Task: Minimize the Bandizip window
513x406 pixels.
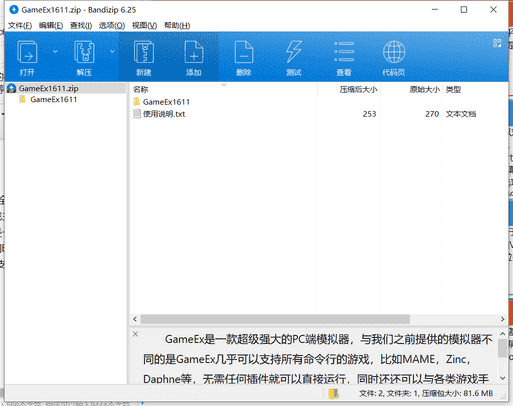Action: (x=435, y=10)
